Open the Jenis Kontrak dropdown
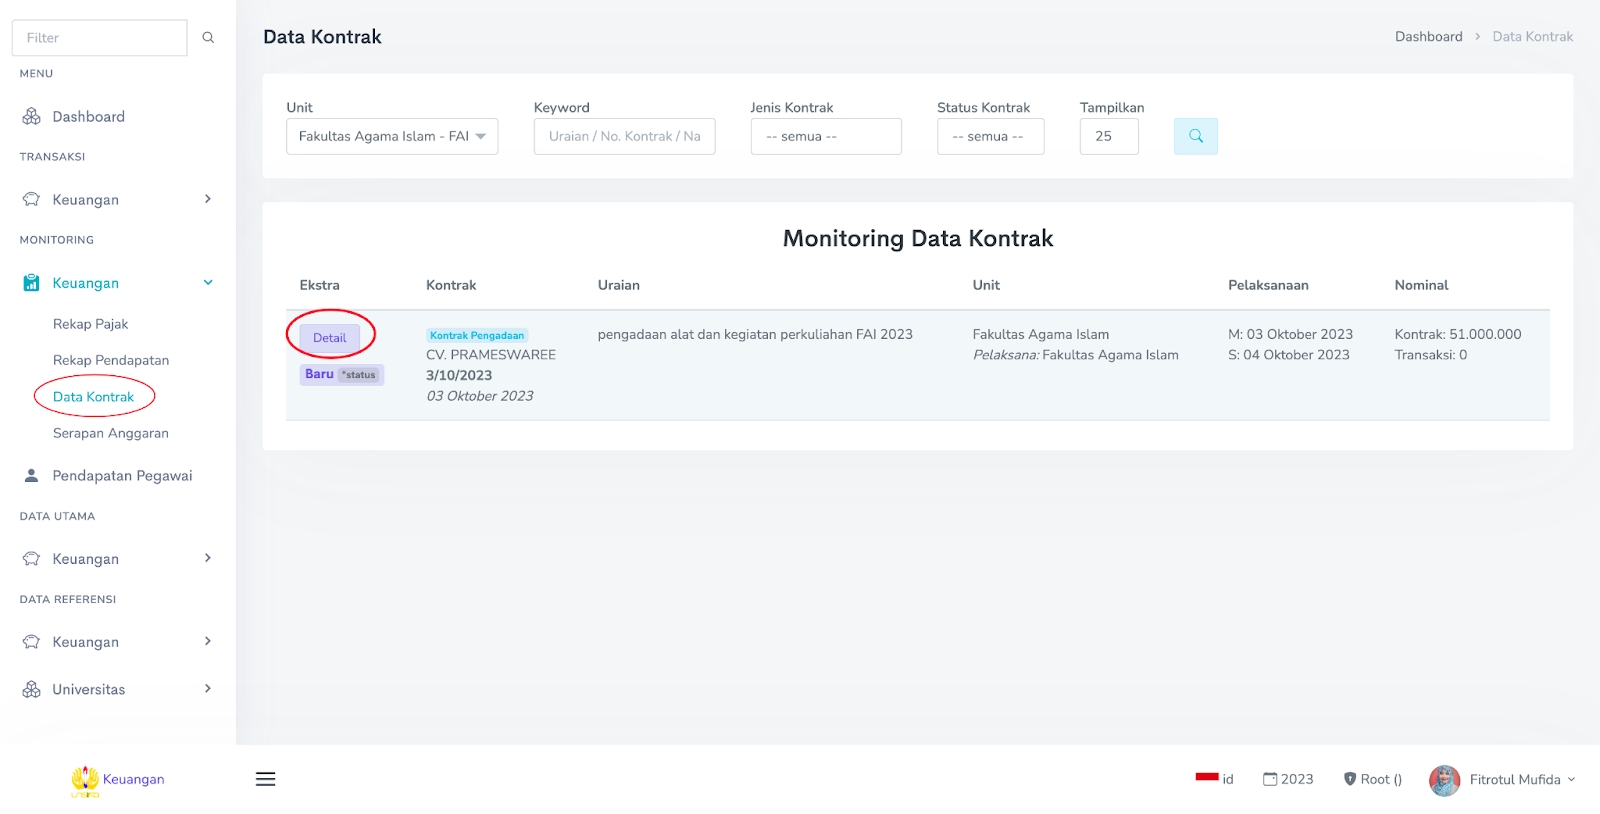 point(825,137)
